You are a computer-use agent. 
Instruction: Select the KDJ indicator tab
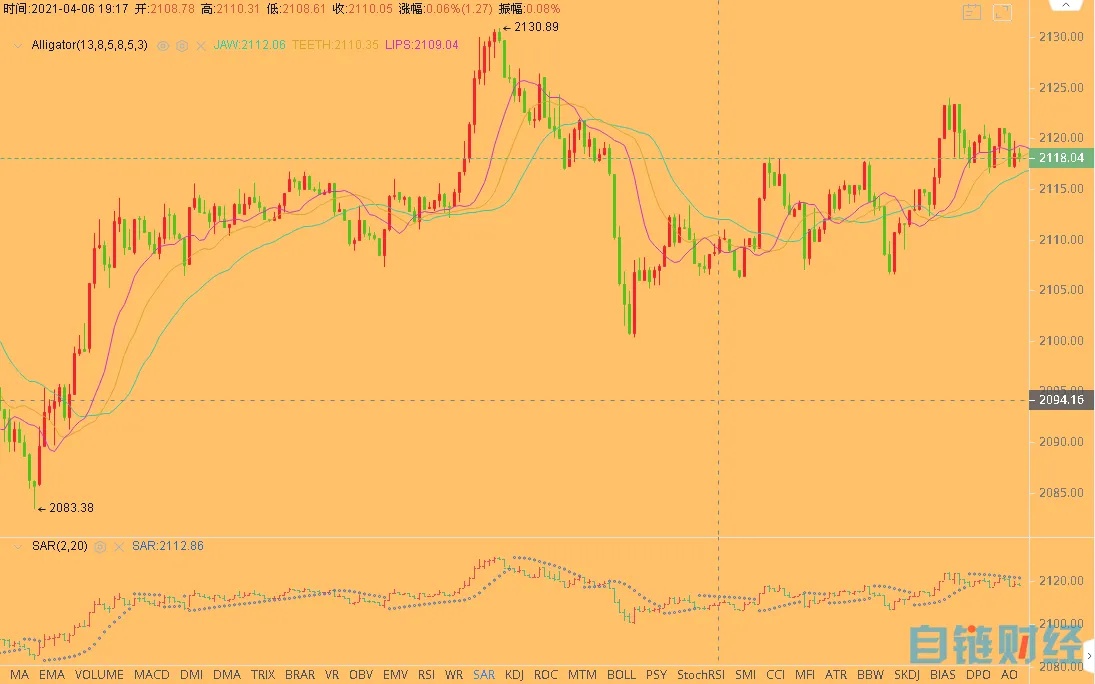pos(515,675)
